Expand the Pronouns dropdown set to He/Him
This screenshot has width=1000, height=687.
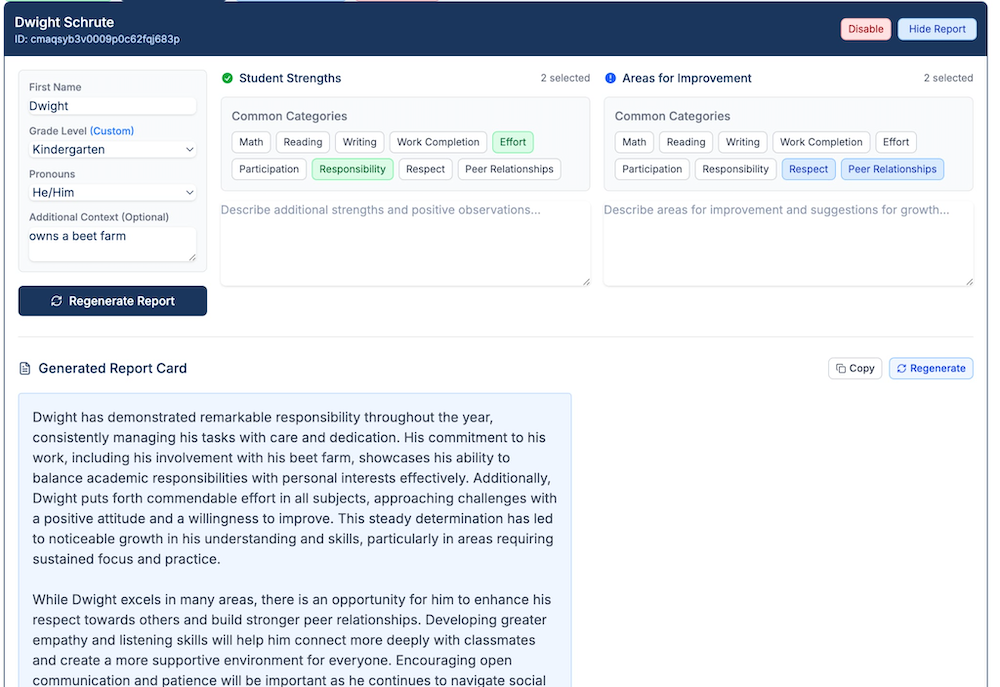click(112, 193)
